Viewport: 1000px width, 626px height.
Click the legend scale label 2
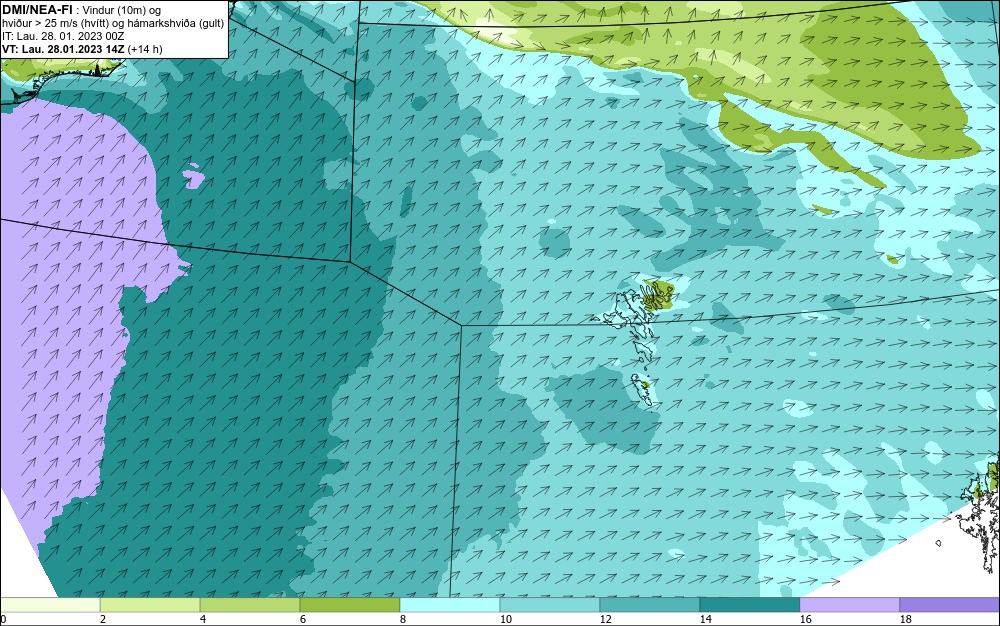[103, 619]
